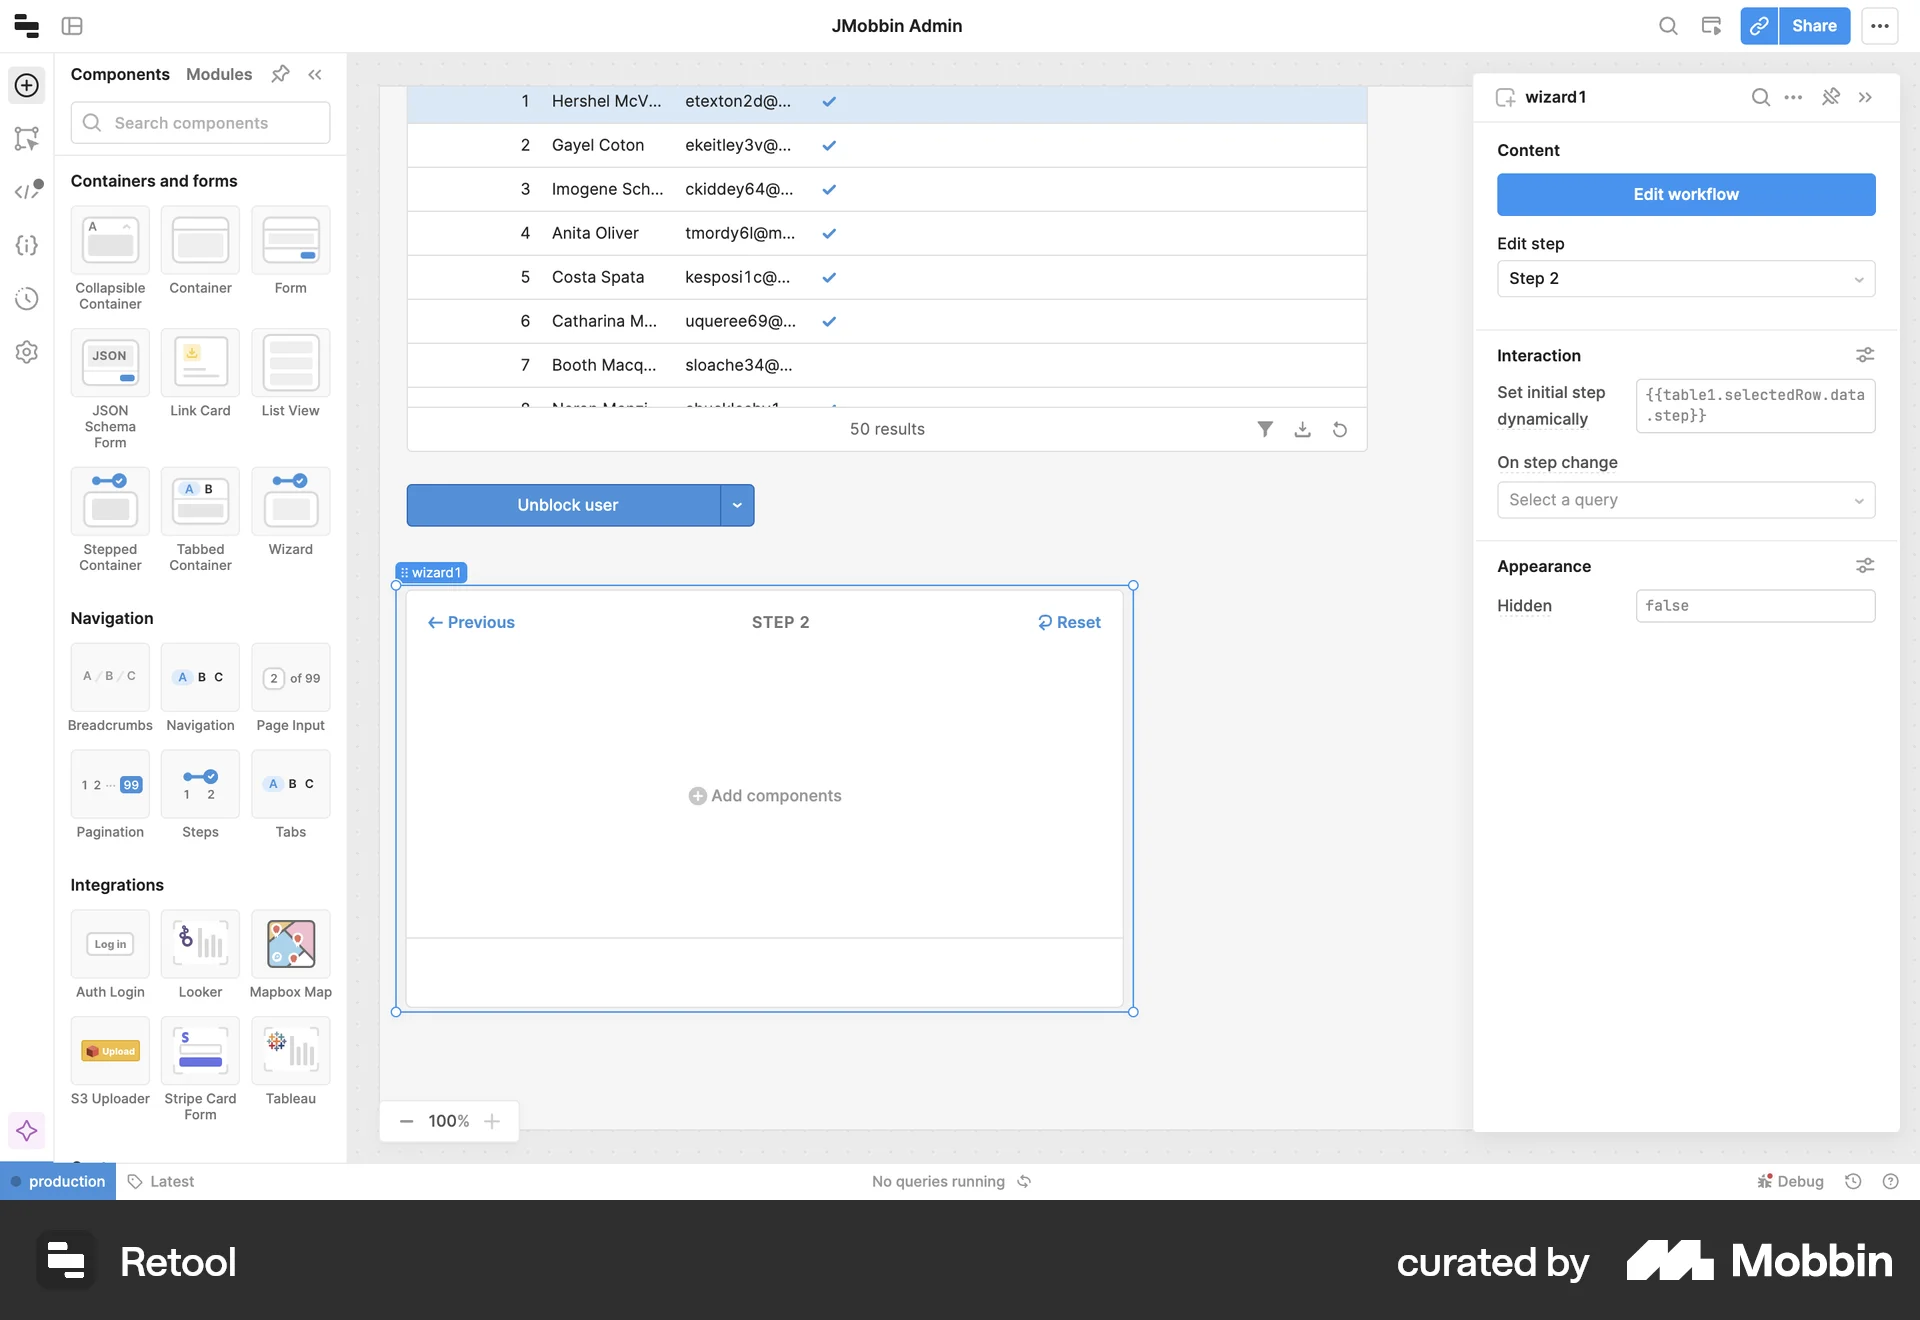Open the state viewer {i} icon

tap(27, 245)
